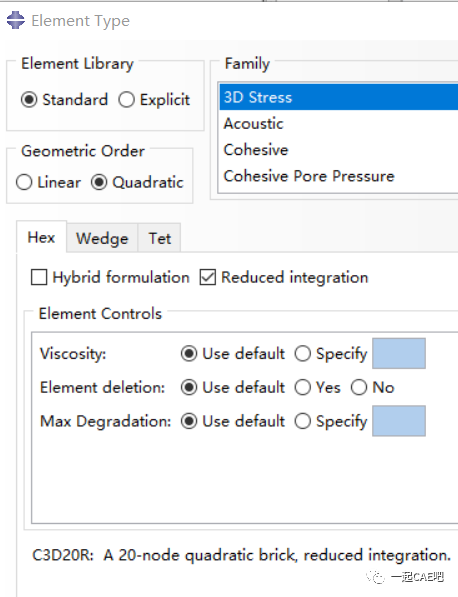Switch to the Hex tab
The height and width of the screenshot is (597, 458).
click(x=41, y=238)
